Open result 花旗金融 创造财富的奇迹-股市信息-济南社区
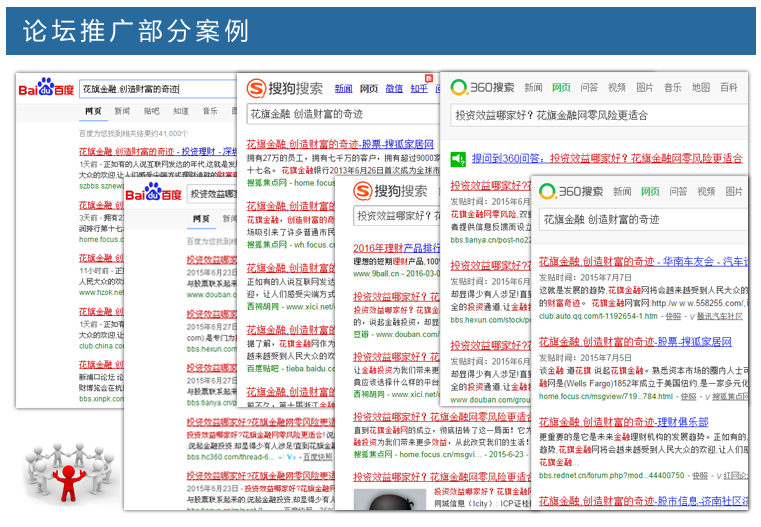 pos(643,501)
